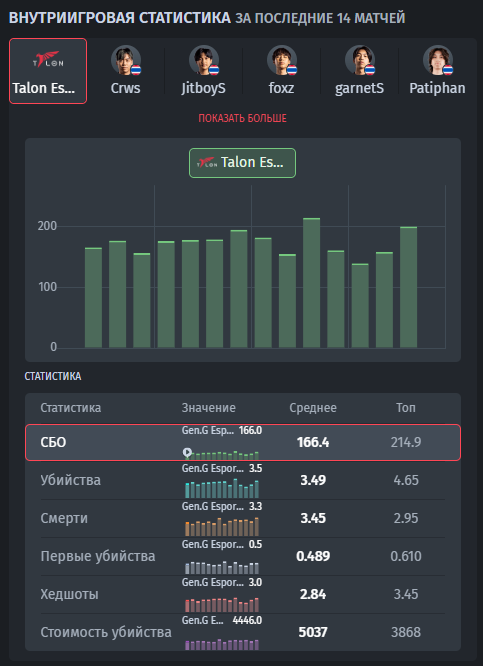The image size is (483, 666).
Task: Click top value 214.9
Action: click(x=406, y=443)
